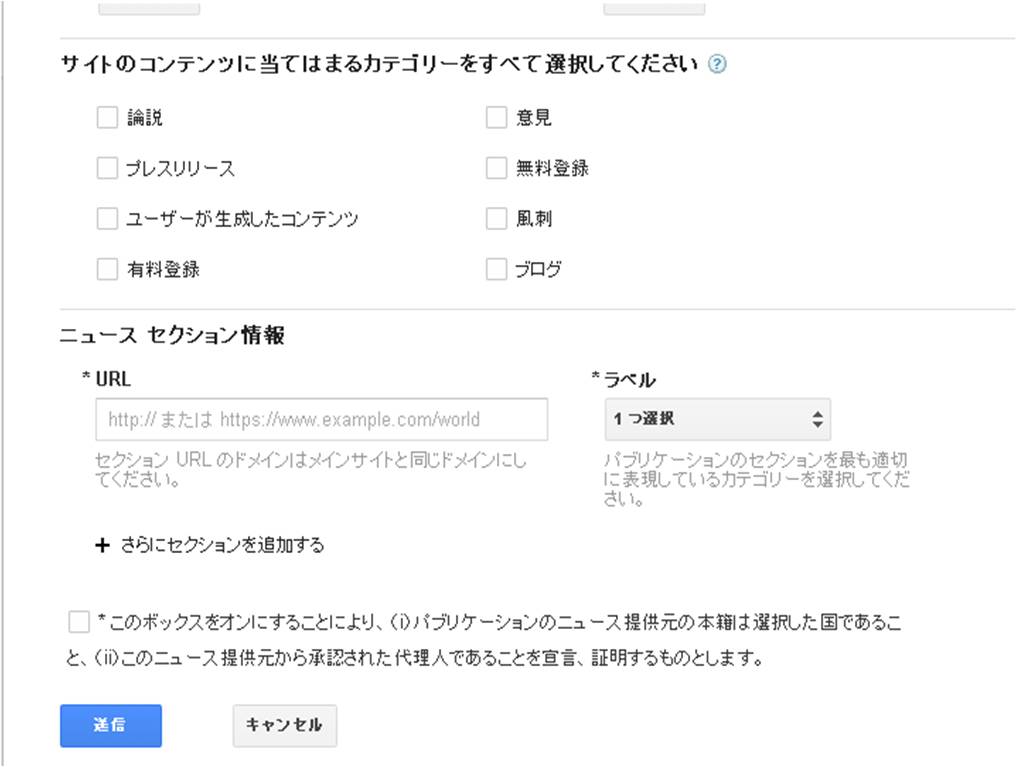Click the plus icon to add a section
1029x767 pixels.
(x=102, y=546)
